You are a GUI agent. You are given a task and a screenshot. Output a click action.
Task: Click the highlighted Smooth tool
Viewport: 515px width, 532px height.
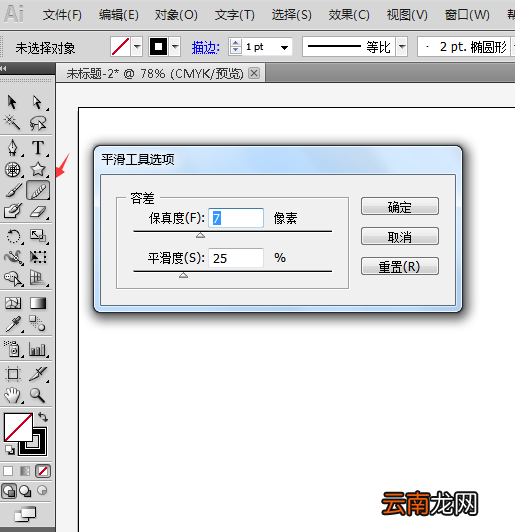pos(38,190)
